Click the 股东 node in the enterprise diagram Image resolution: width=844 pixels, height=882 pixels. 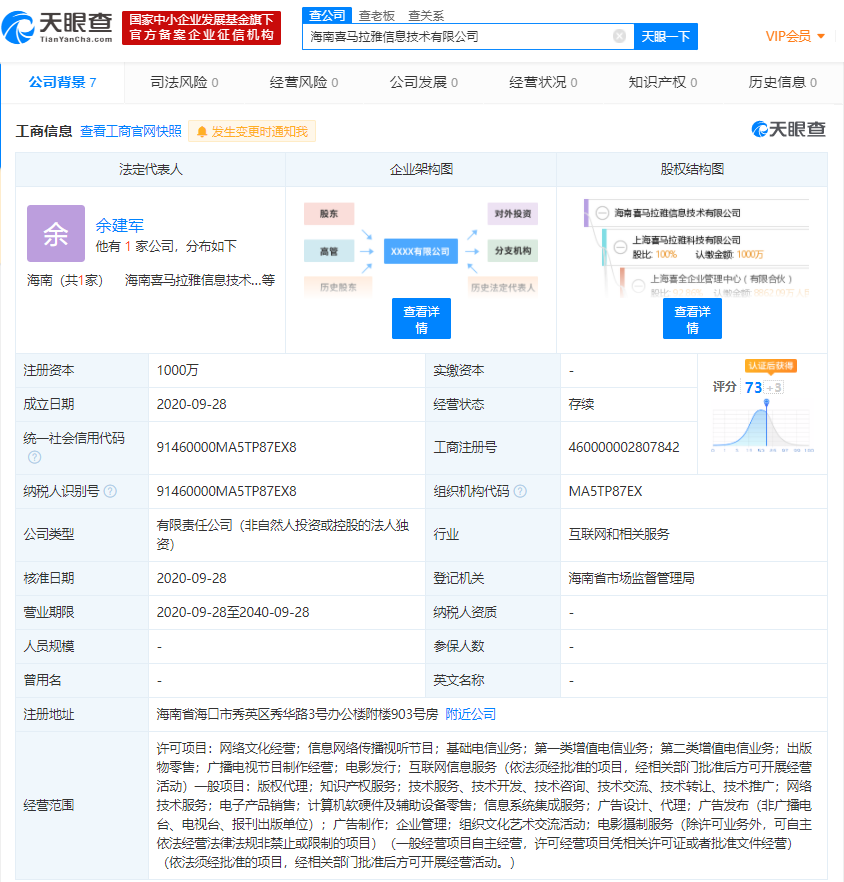331,215
